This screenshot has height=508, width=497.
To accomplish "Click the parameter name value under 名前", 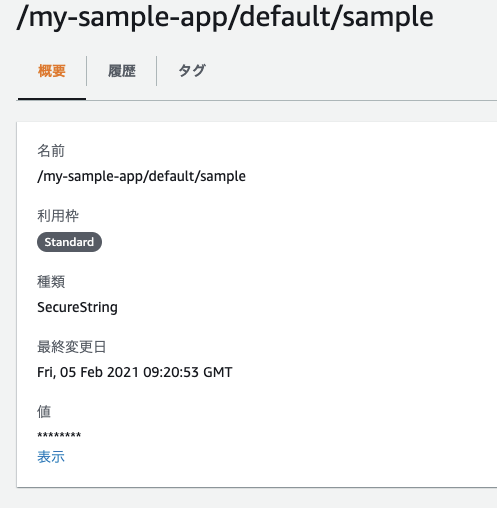I will 141,176.
